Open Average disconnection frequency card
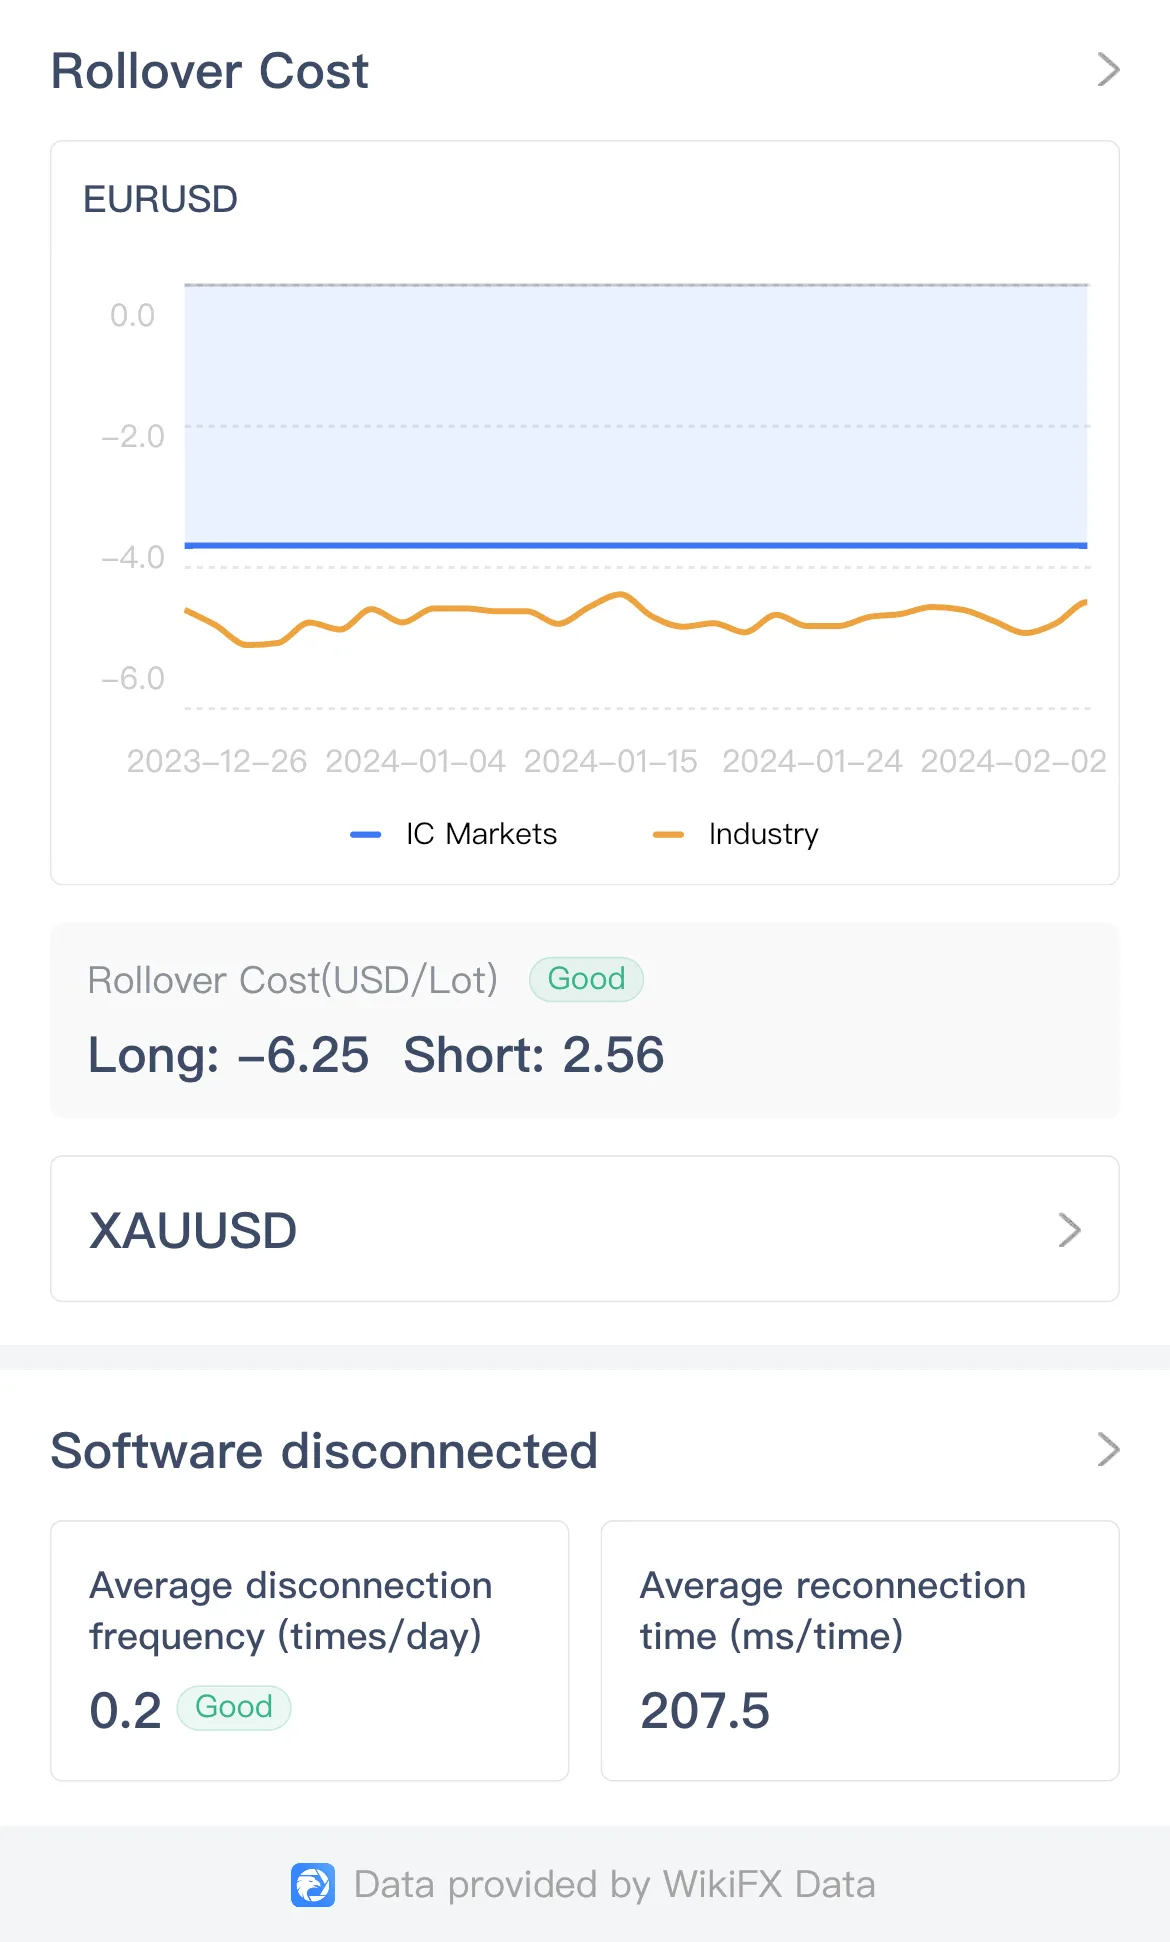This screenshot has width=1170, height=1942. point(310,1651)
